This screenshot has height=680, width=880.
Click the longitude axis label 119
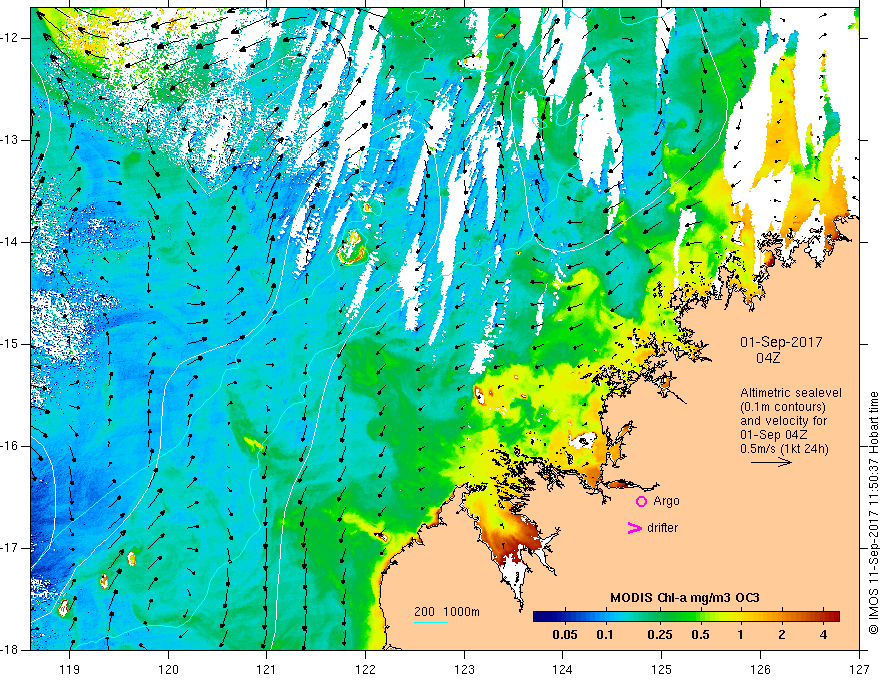[x=70, y=669]
